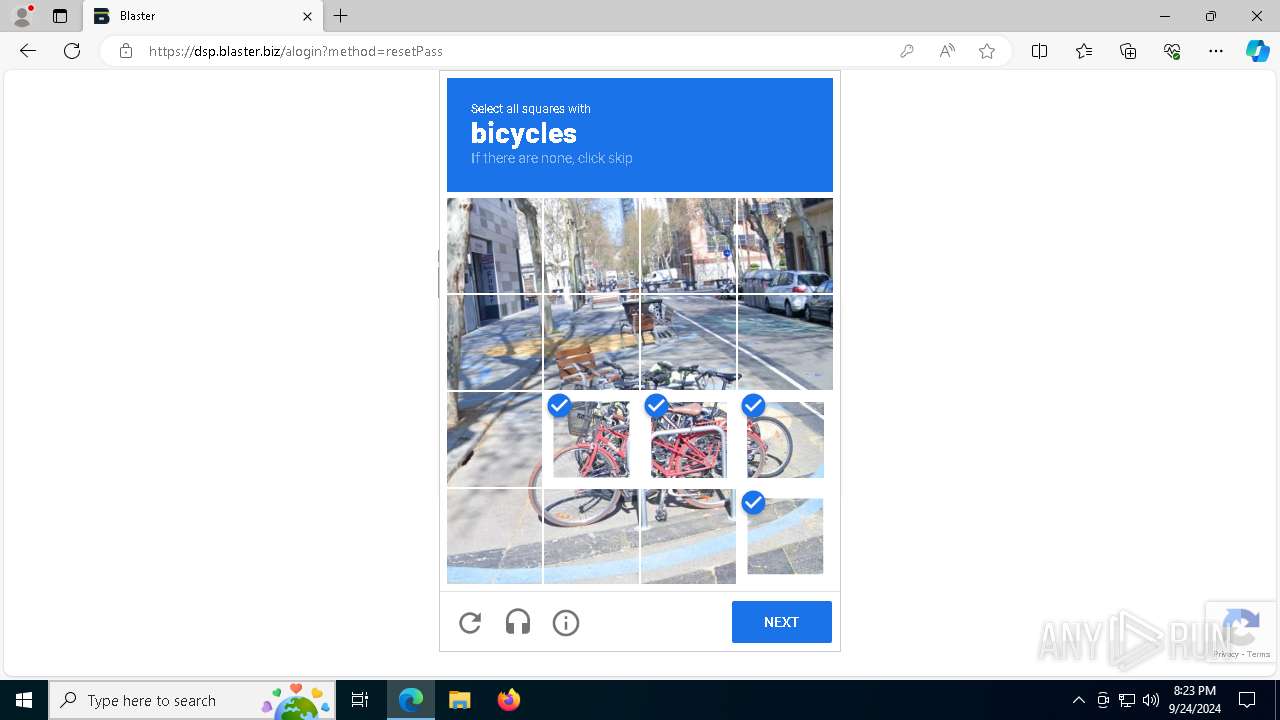This screenshot has width=1280, height=720.
Task: Show hidden tray icons chevron
Action: tap(1078, 700)
